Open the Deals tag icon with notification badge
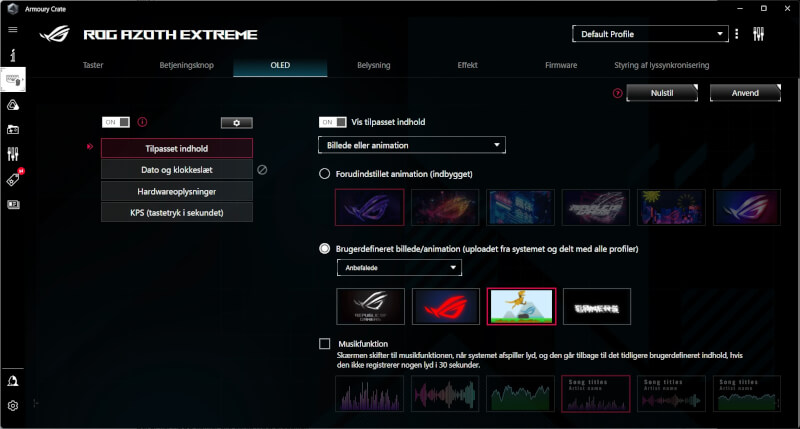The image size is (800, 429). click(x=14, y=178)
